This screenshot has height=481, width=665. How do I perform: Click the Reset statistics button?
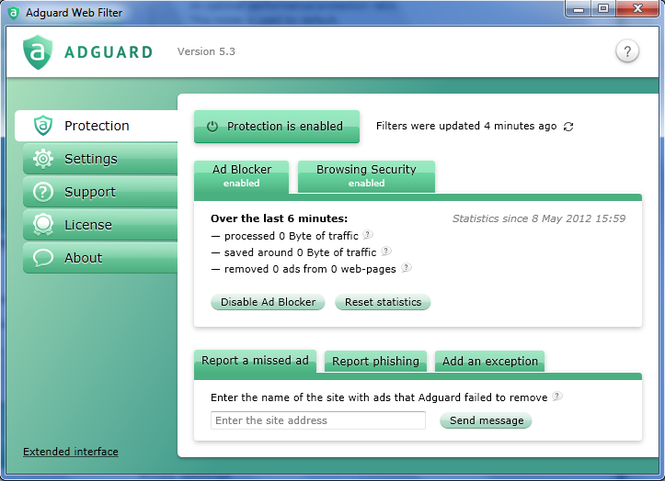click(383, 302)
